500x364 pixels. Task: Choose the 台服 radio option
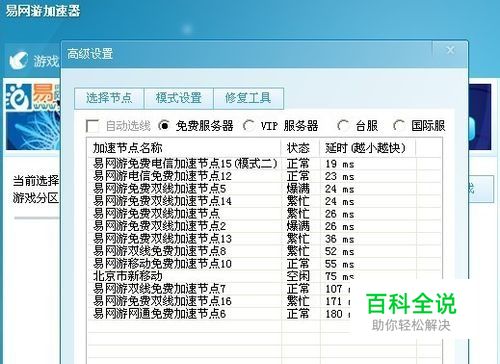343,126
